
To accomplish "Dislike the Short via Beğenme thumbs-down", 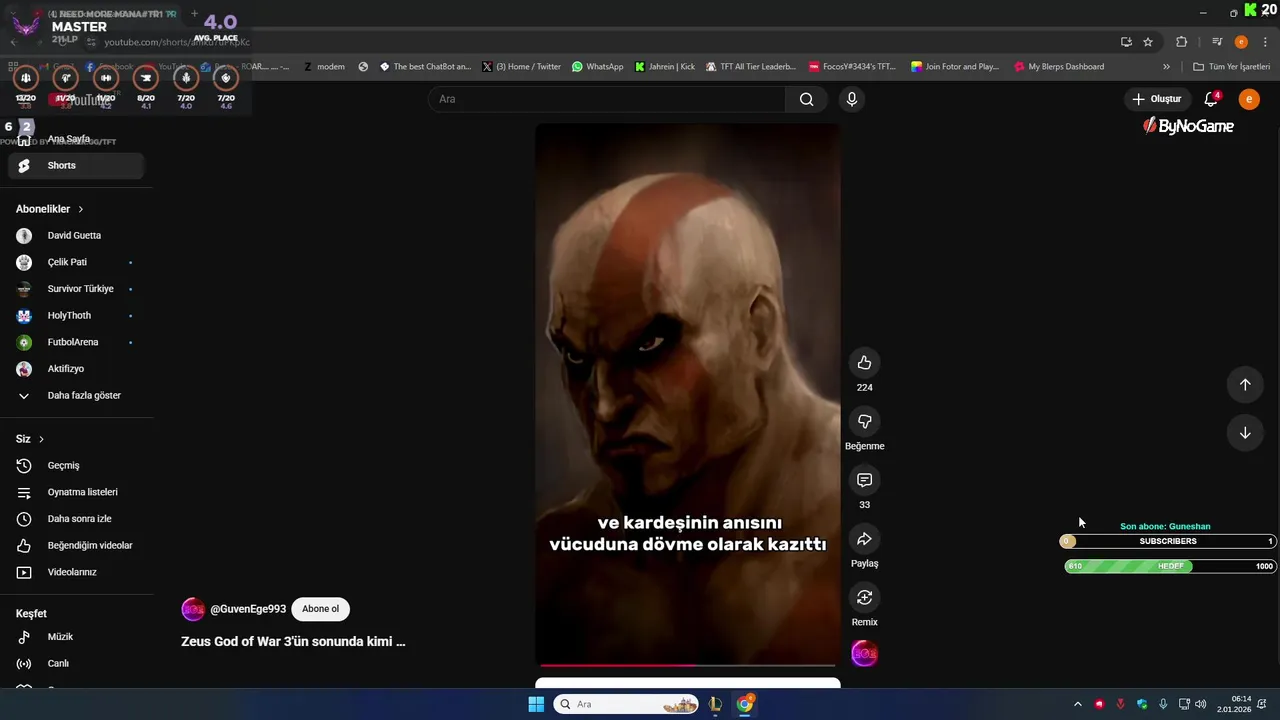I will point(864,421).
